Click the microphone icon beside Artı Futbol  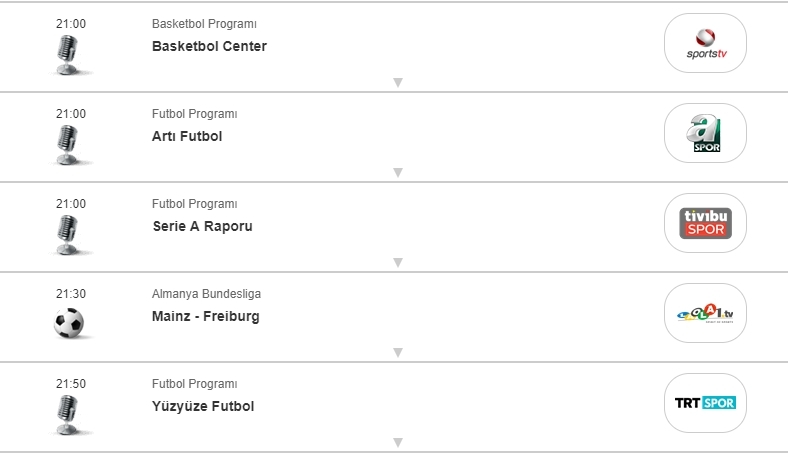[69, 144]
